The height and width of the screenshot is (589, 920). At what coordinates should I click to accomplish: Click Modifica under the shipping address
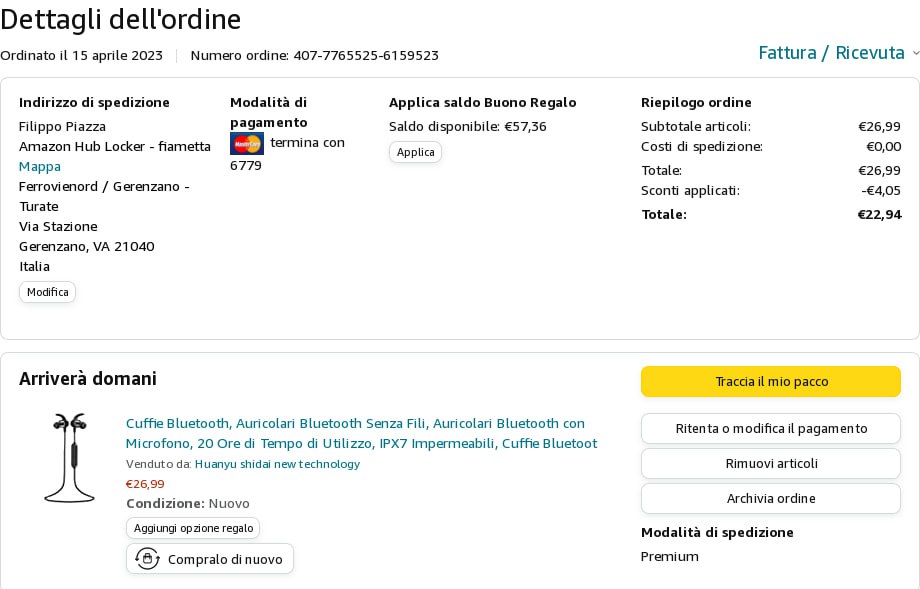point(47,292)
